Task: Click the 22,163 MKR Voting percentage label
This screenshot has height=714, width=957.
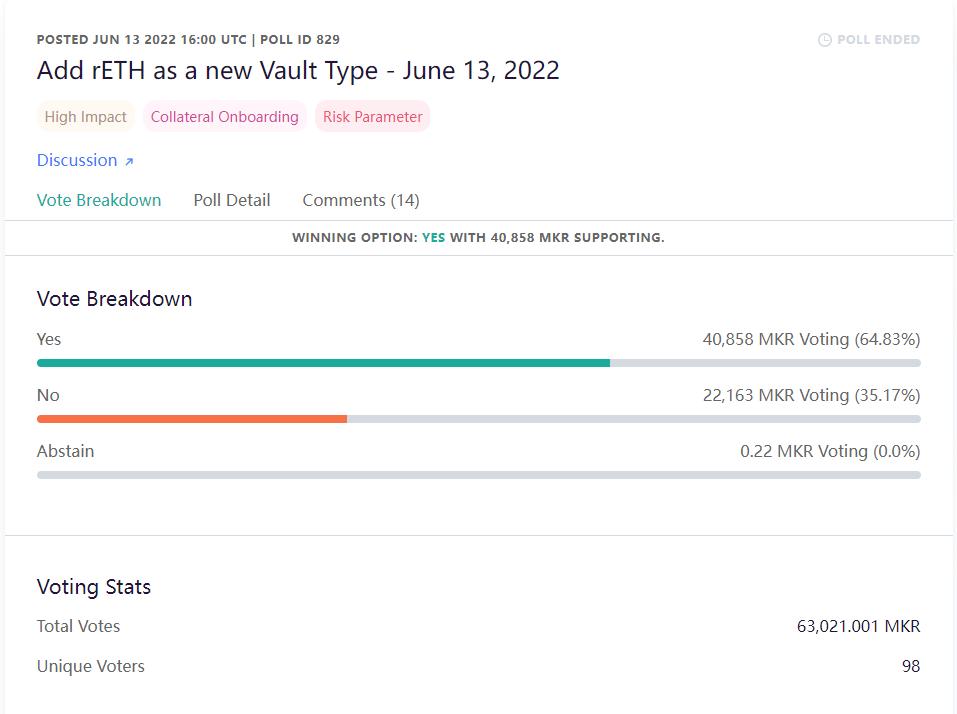Action: click(x=811, y=395)
